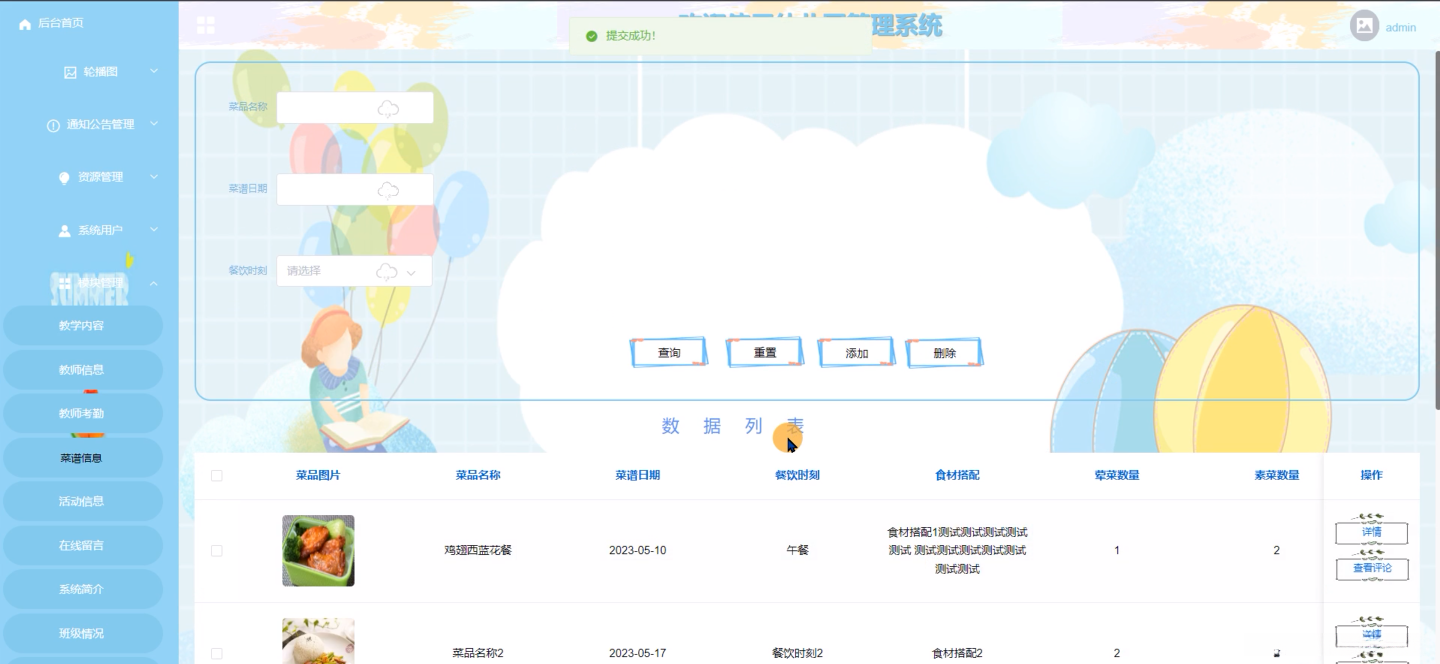Image resolution: width=1440 pixels, height=664 pixels.
Task: Expand the 系统用户 chevron
Action: click(154, 230)
